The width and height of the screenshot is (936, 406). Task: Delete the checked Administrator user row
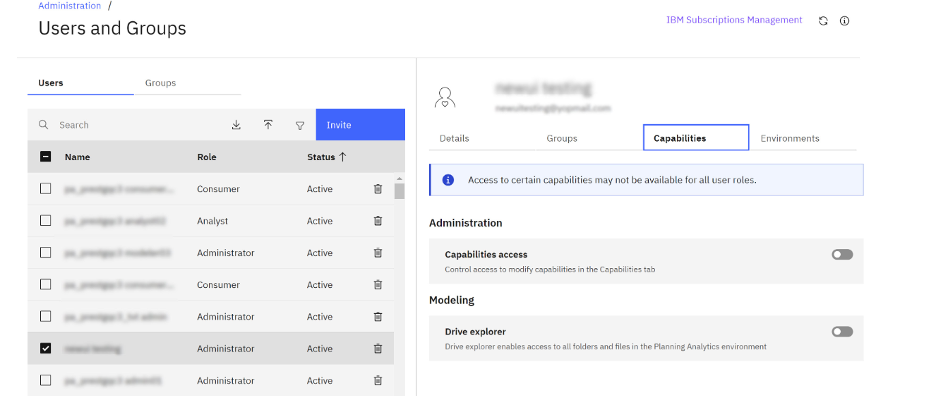click(378, 349)
